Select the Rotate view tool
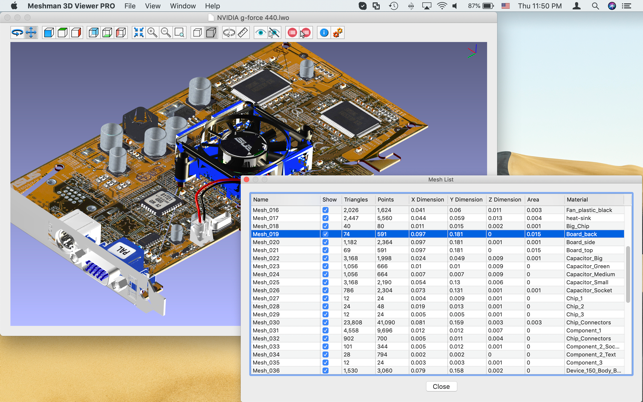Image resolution: width=643 pixels, height=402 pixels. [17, 33]
